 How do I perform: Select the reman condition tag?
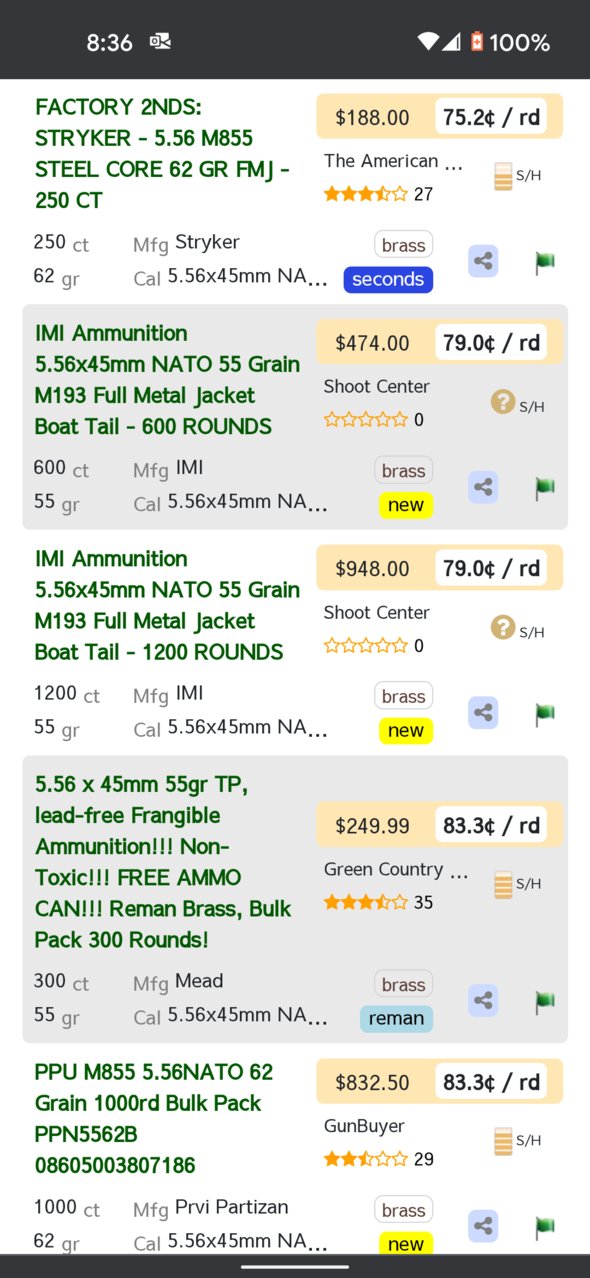click(x=396, y=1018)
